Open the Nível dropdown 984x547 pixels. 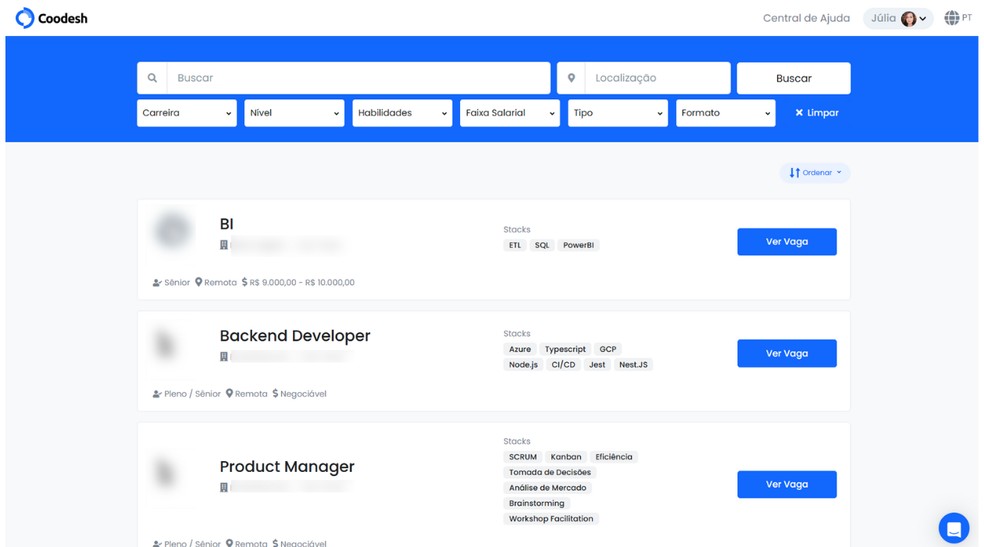(x=294, y=113)
